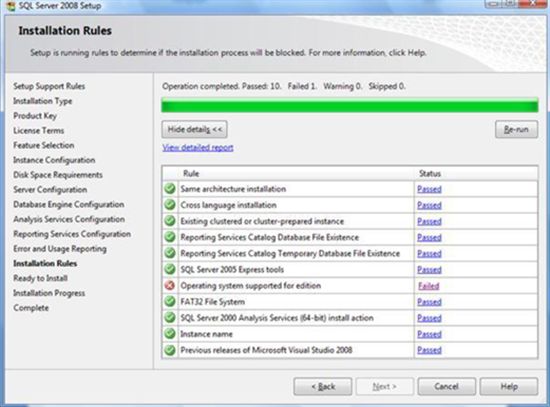This screenshot has height=407, width=550.
Task: Click the Rule column header
Action: point(191,173)
